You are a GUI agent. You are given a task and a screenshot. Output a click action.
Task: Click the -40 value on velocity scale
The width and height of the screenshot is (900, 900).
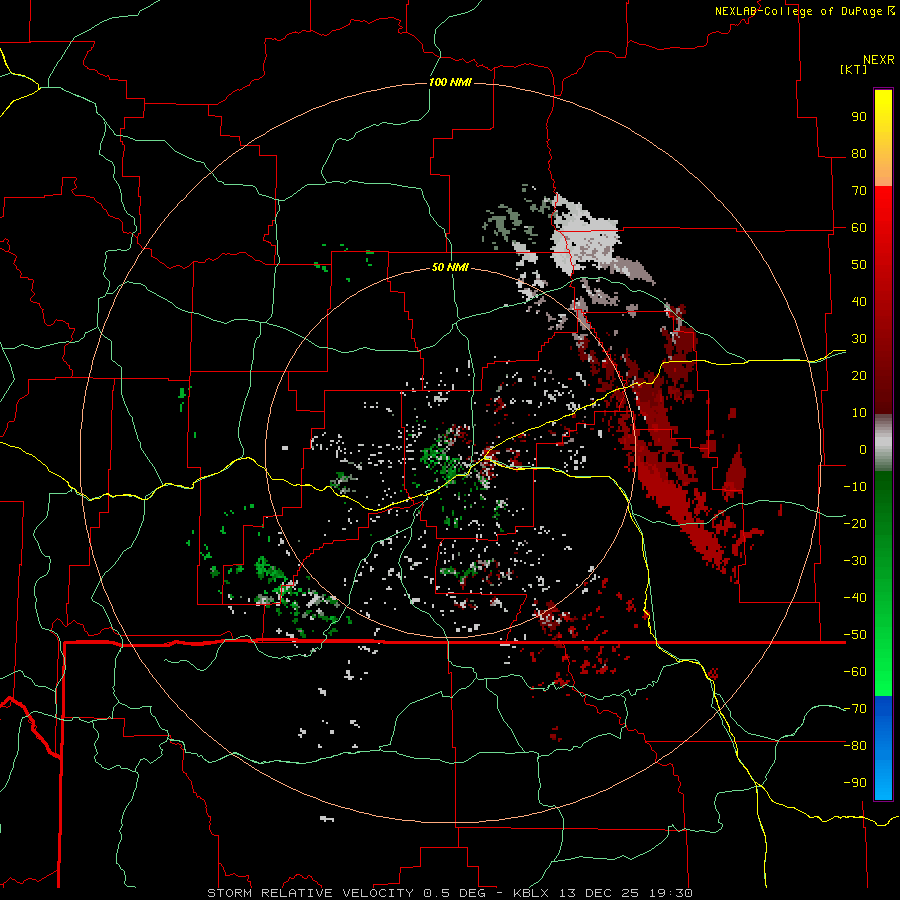point(855,598)
